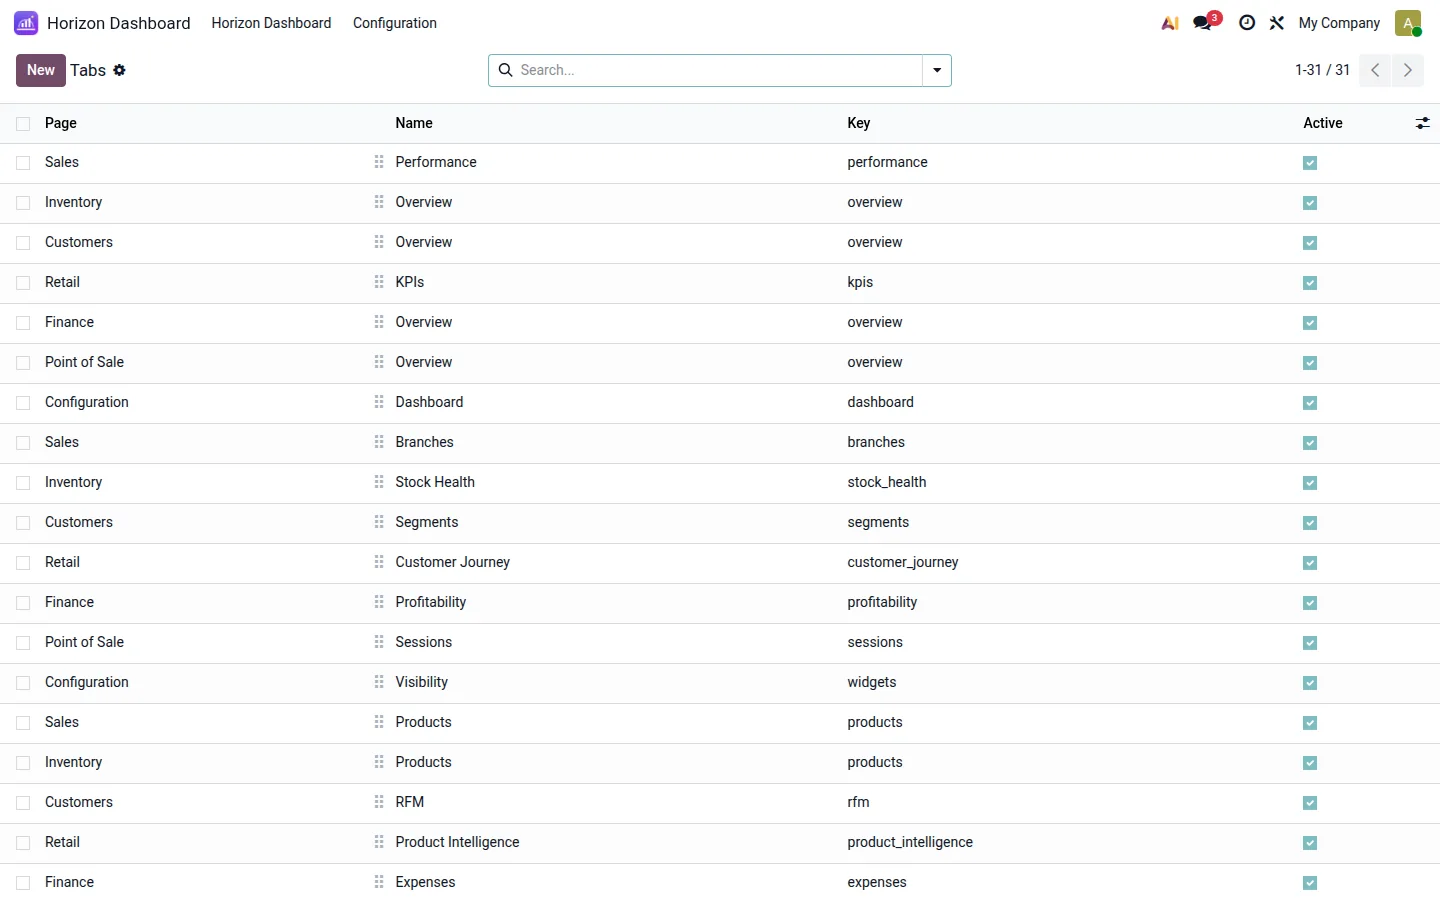Click the widgets key cell

[x=872, y=682]
